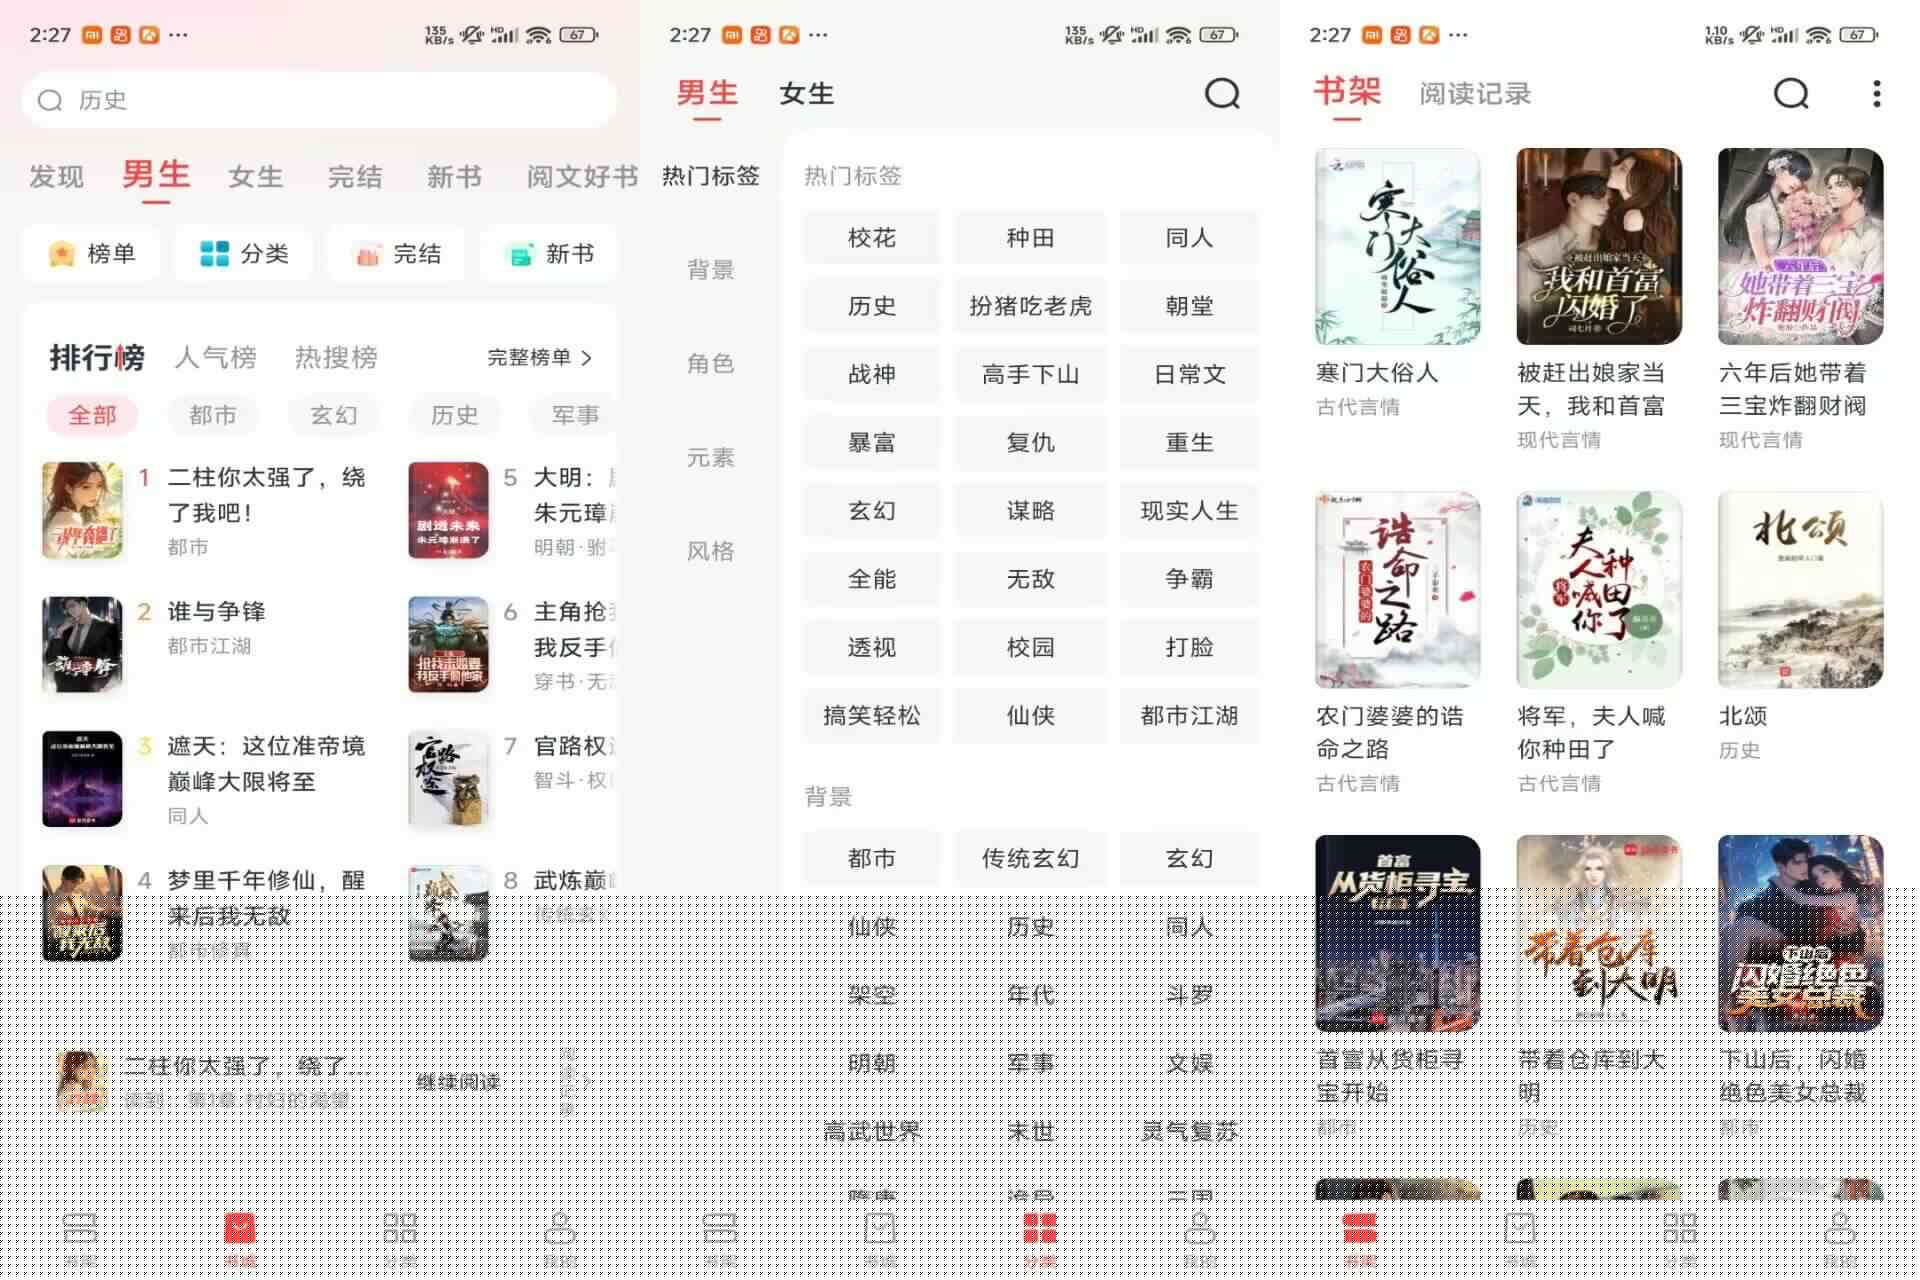Tap the 高手下山 tag
Screen dimensions: 1920x1280
click(x=1030, y=374)
